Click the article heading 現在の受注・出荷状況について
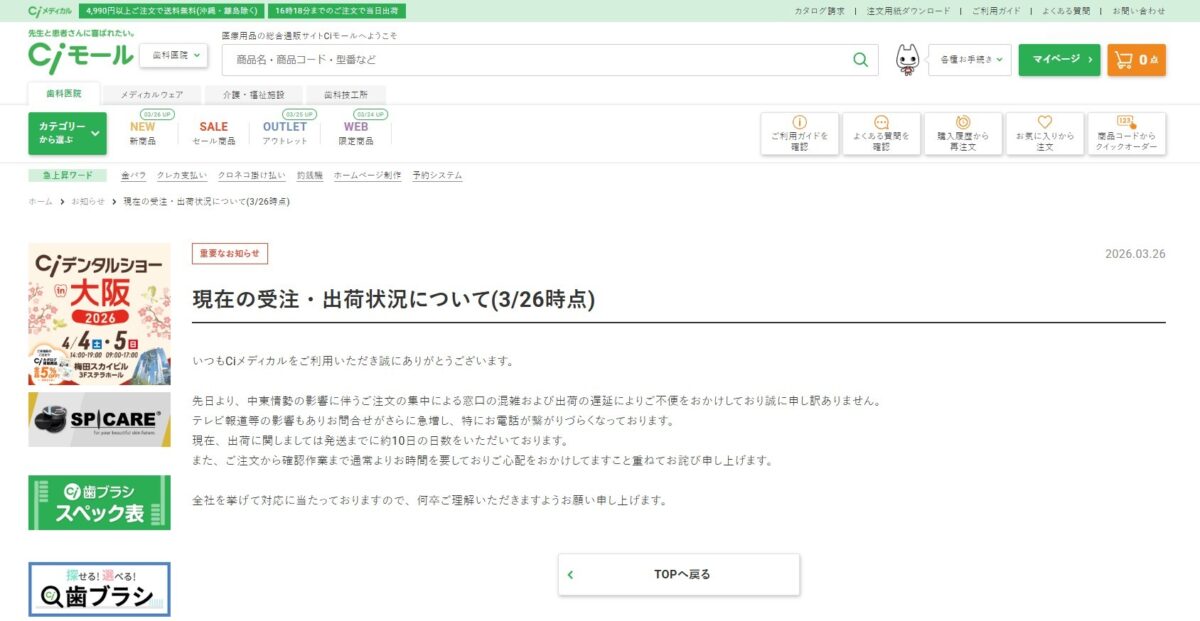The image size is (1200, 621). pyautogui.click(x=393, y=299)
